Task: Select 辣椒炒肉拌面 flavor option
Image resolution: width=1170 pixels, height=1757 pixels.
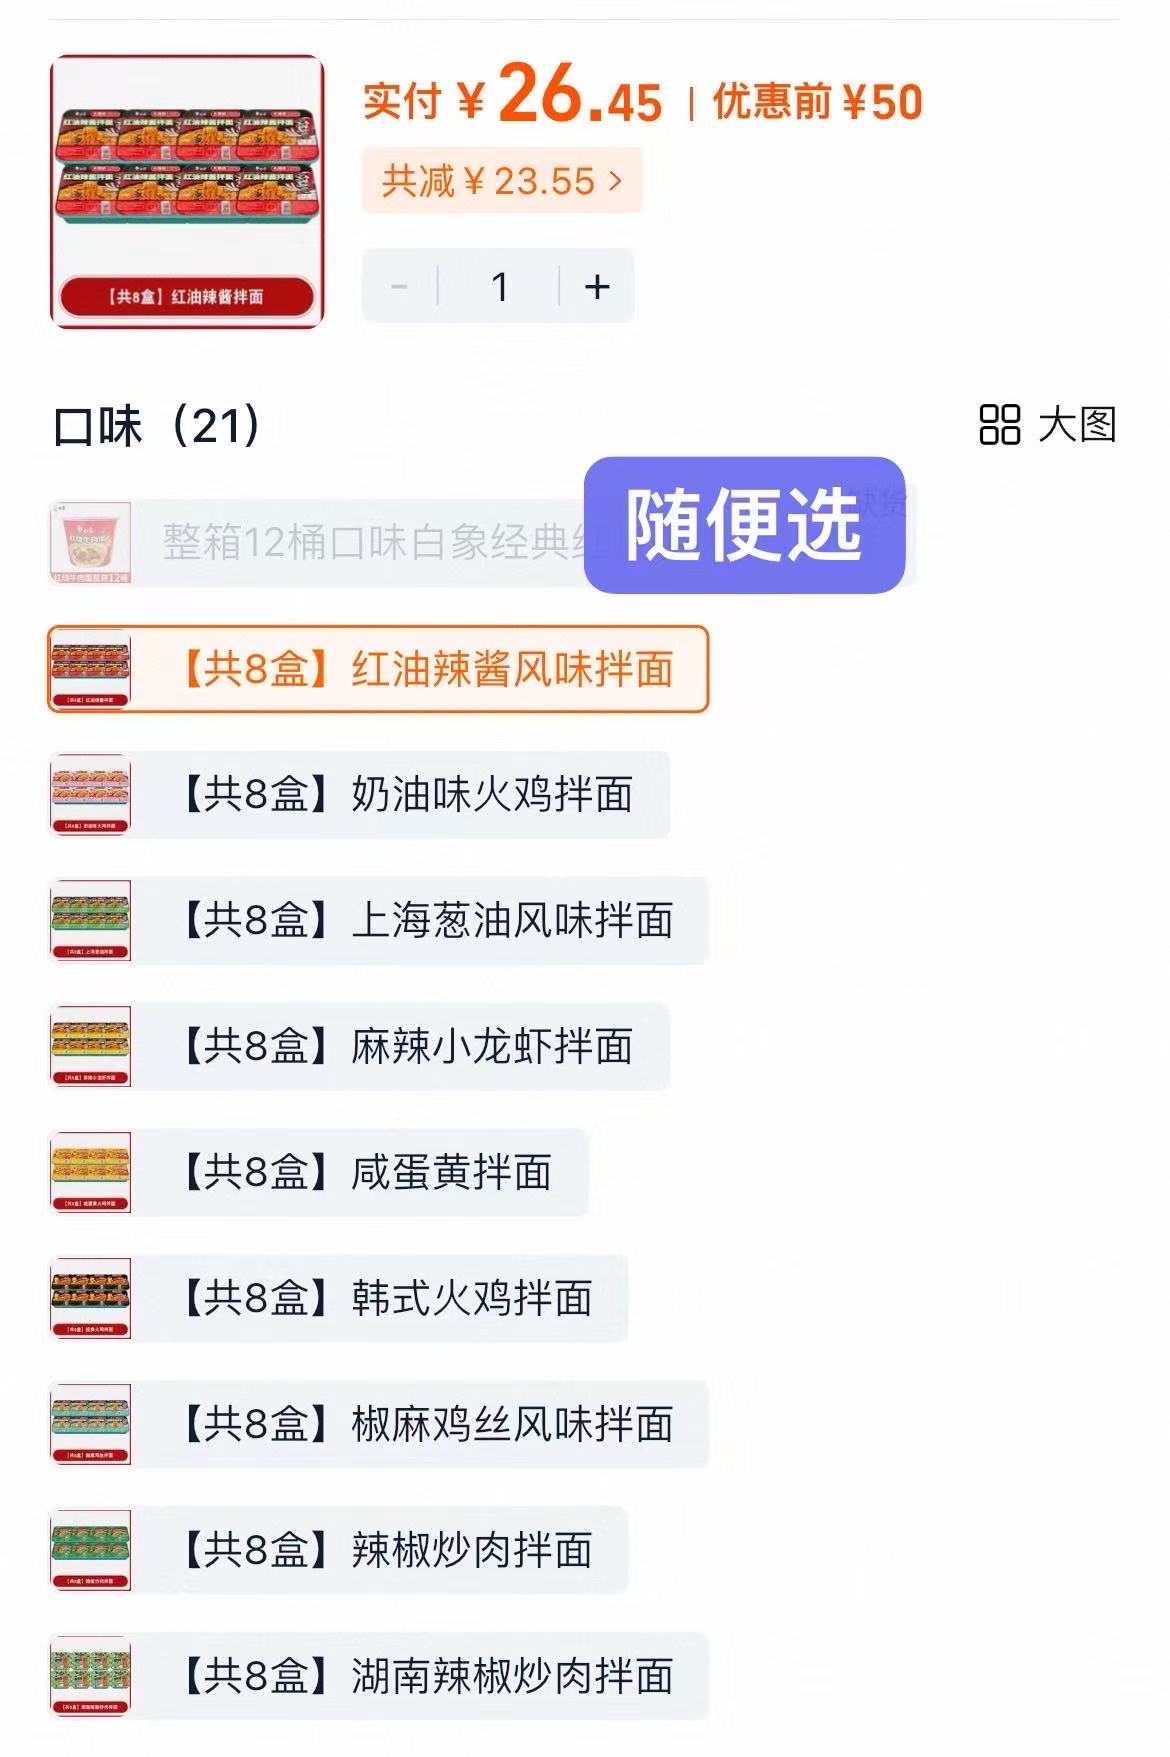Action: pyautogui.click(x=338, y=1551)
